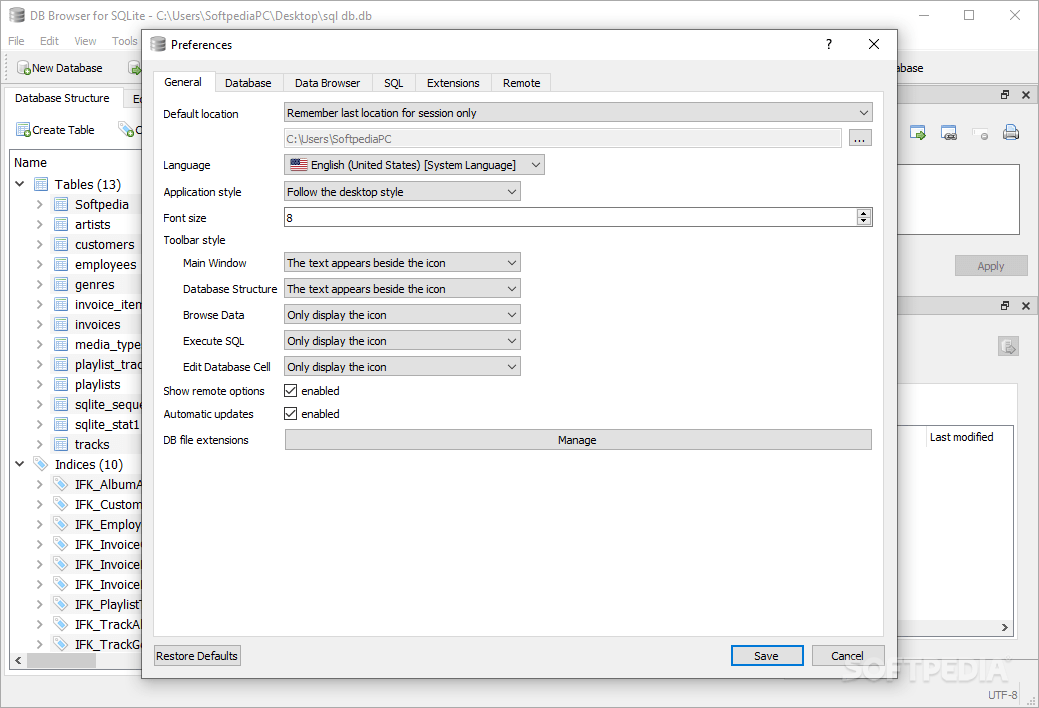Open Execute SQL toolbar style dropdown
The height and width of the screenshot is (708, 1039).
[402, 341]
